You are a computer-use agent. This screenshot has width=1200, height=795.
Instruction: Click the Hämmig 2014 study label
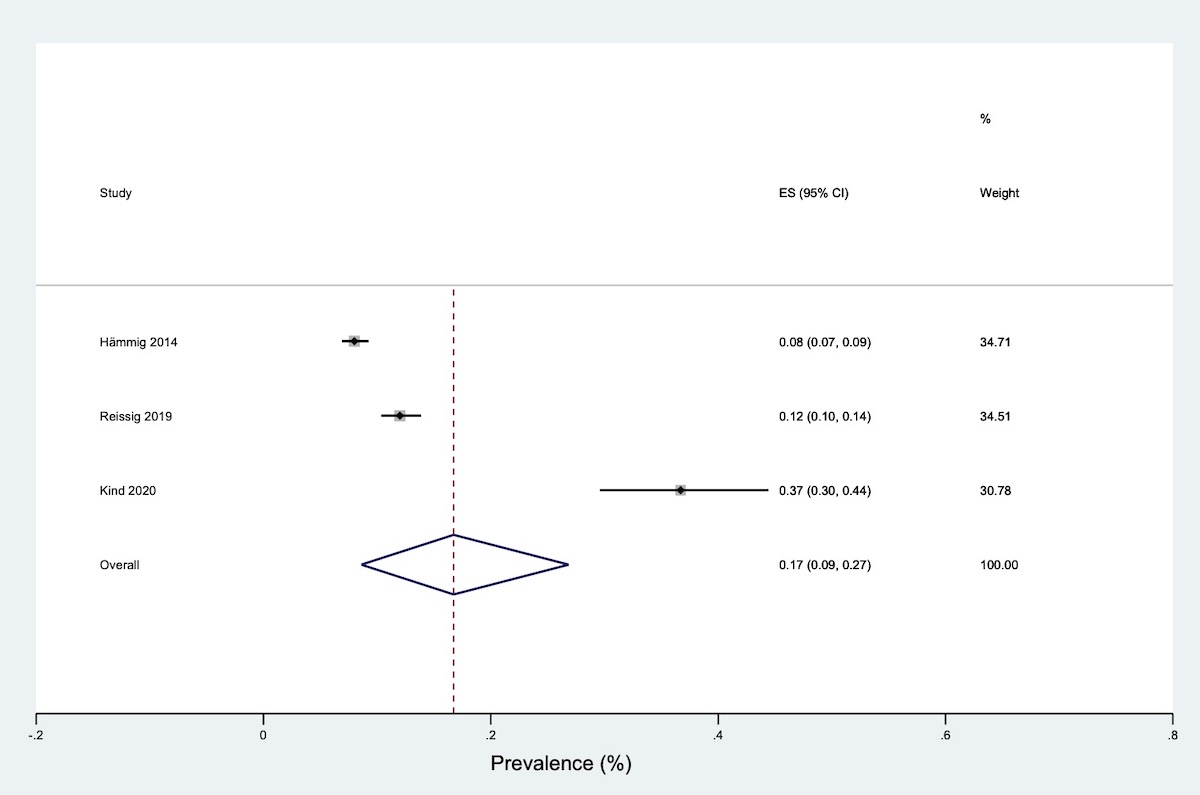(138, 342)
